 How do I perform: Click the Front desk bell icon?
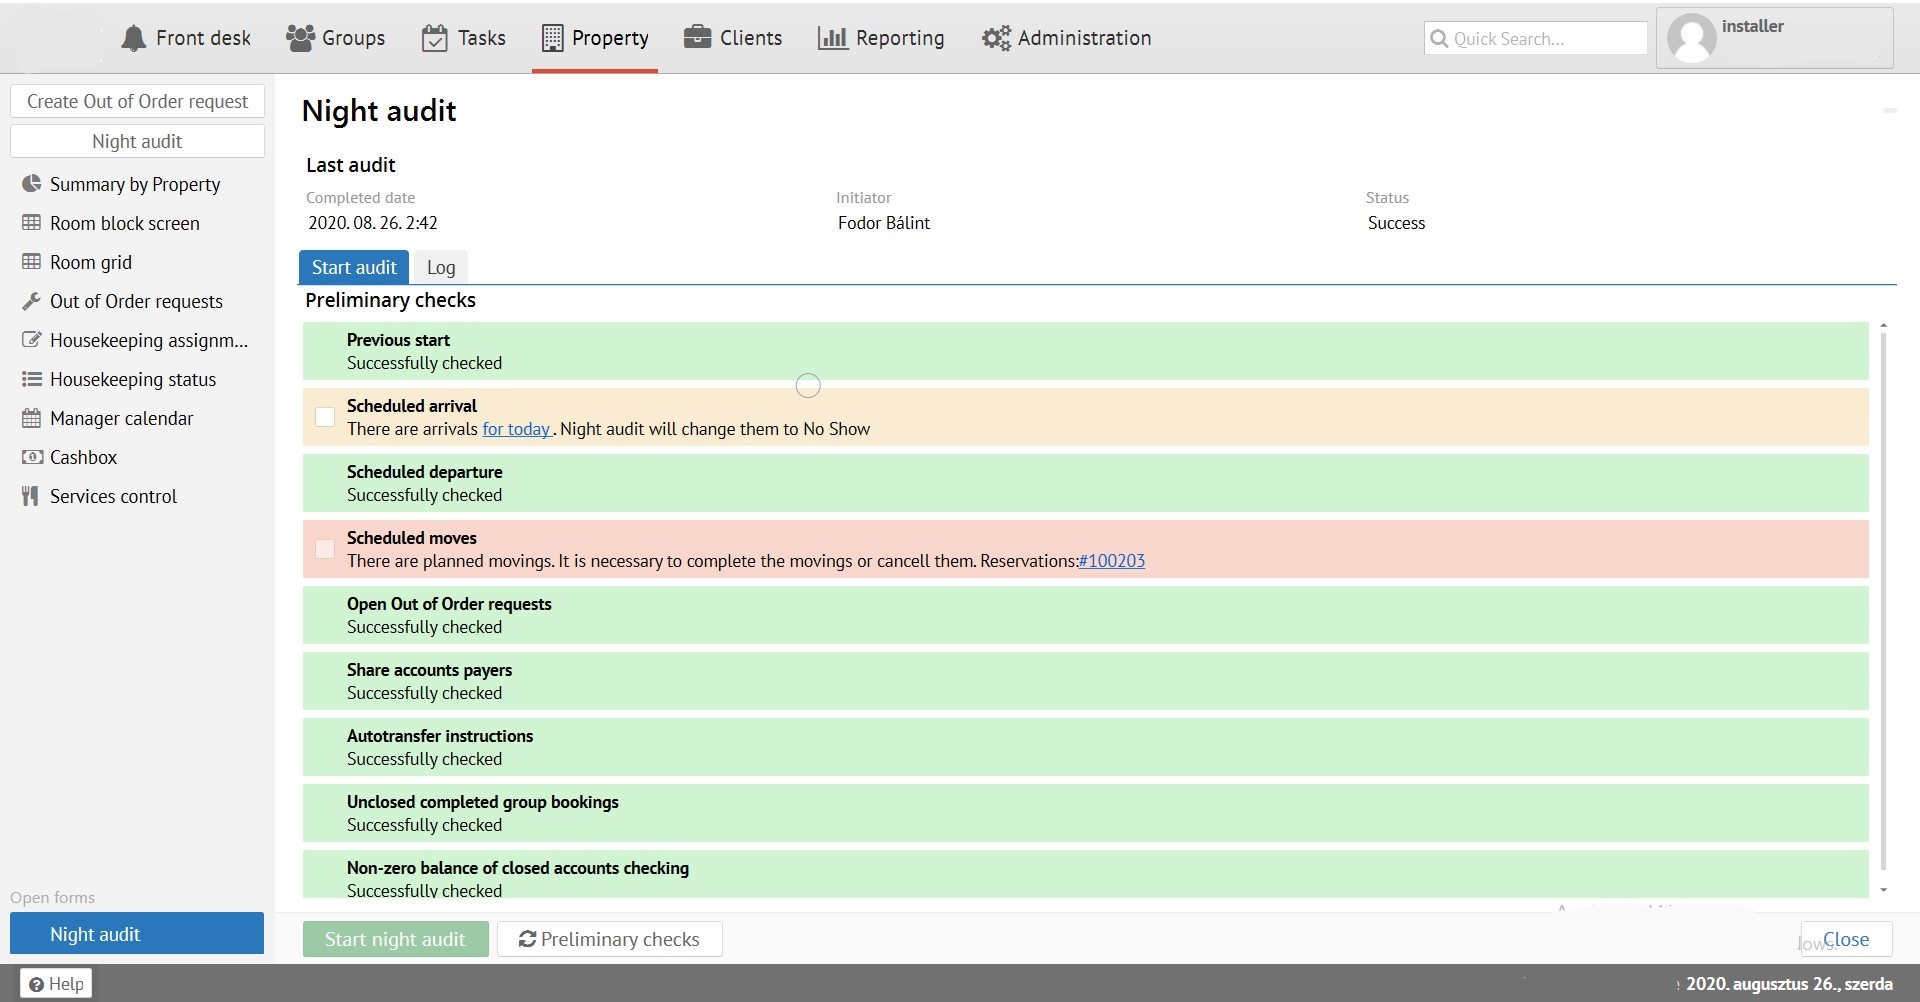coord(133,38)
